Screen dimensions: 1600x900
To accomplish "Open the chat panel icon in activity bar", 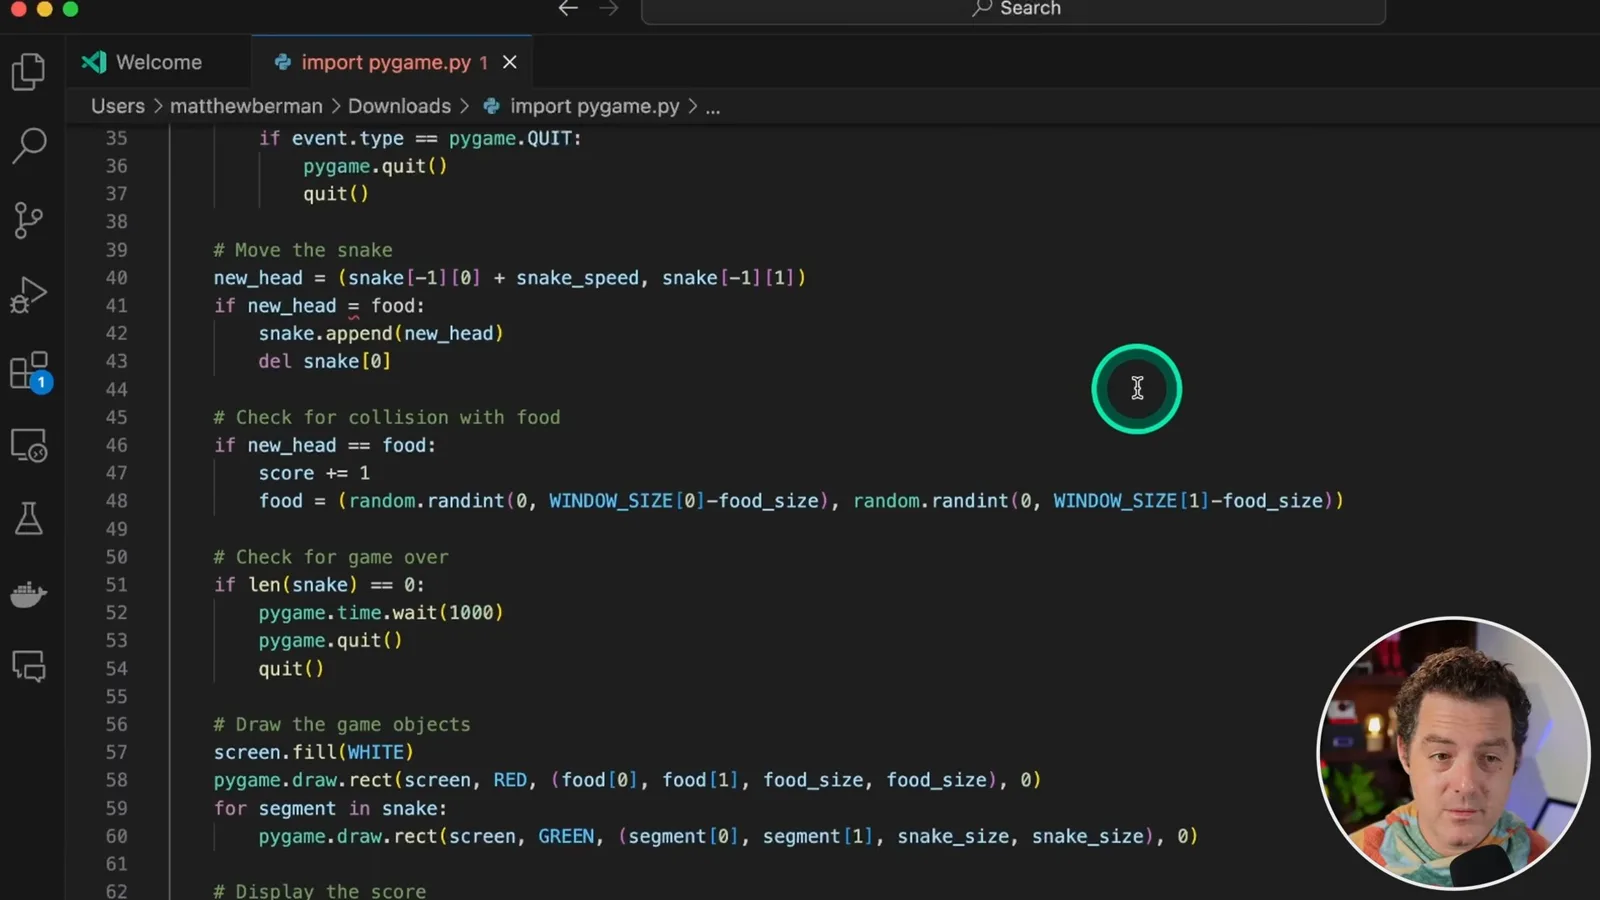I will pyautogui.click(x=28, y=666).
